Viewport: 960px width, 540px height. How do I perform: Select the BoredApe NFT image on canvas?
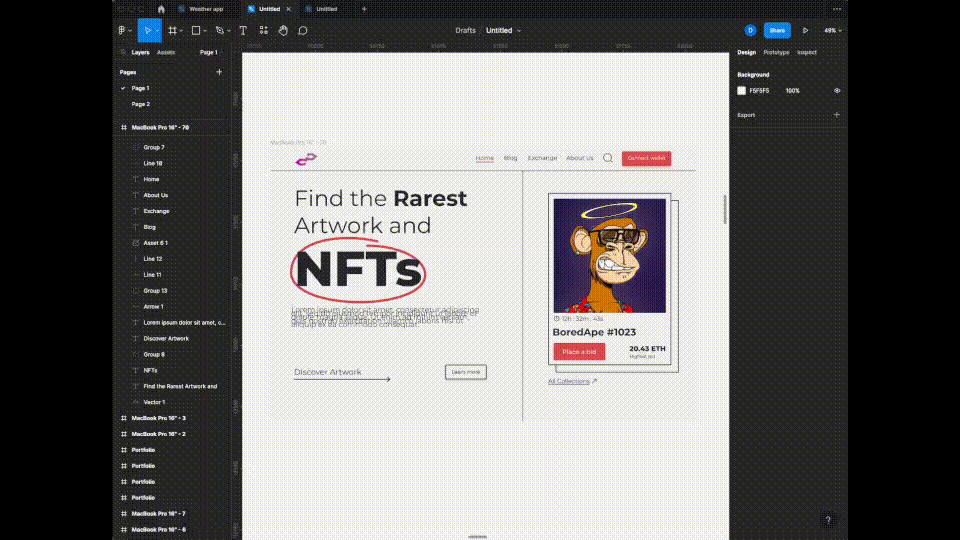[x=609, y=255]
